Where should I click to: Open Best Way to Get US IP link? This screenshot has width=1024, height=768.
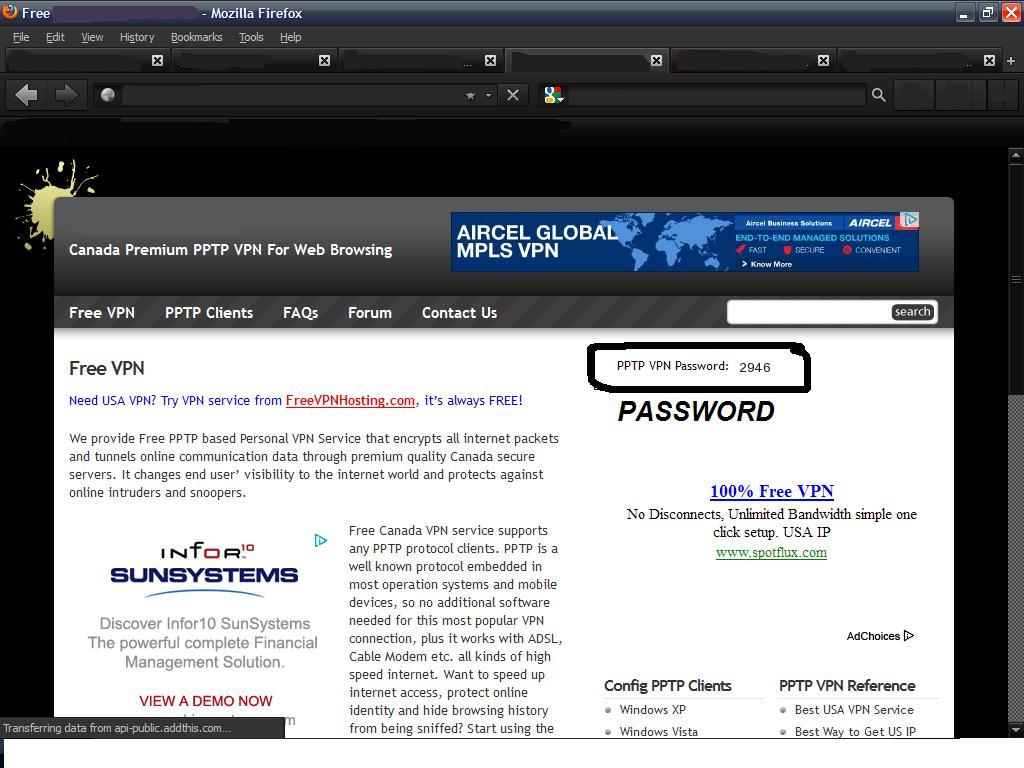[x=855, y=731]
